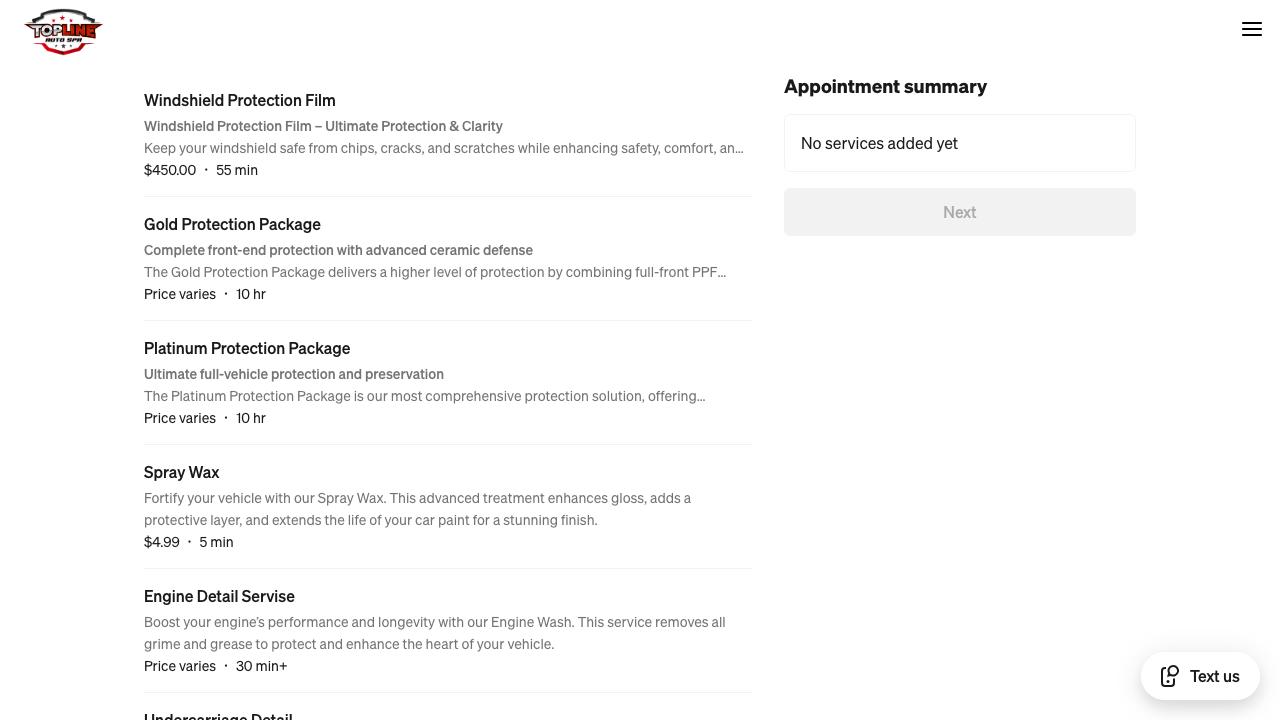The image size is (1280, 720).
Task: Click the phone chat icon beside Text us
Action: (1170, 676)
